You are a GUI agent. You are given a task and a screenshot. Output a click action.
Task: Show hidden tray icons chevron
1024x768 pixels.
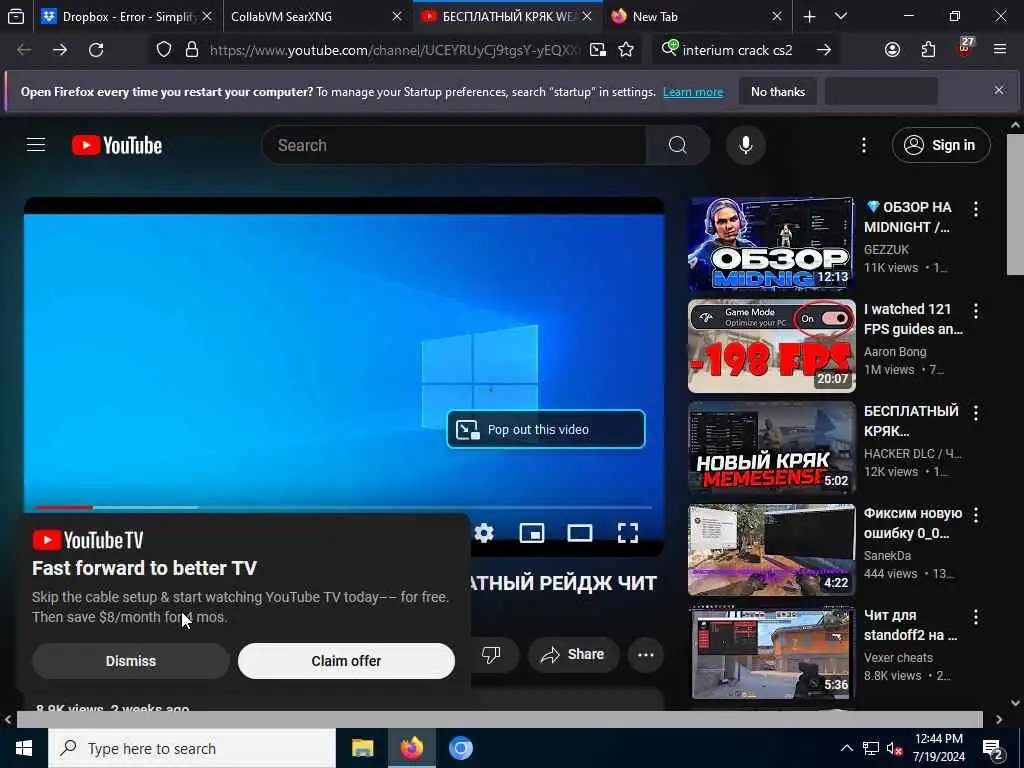tap(846, 748)
